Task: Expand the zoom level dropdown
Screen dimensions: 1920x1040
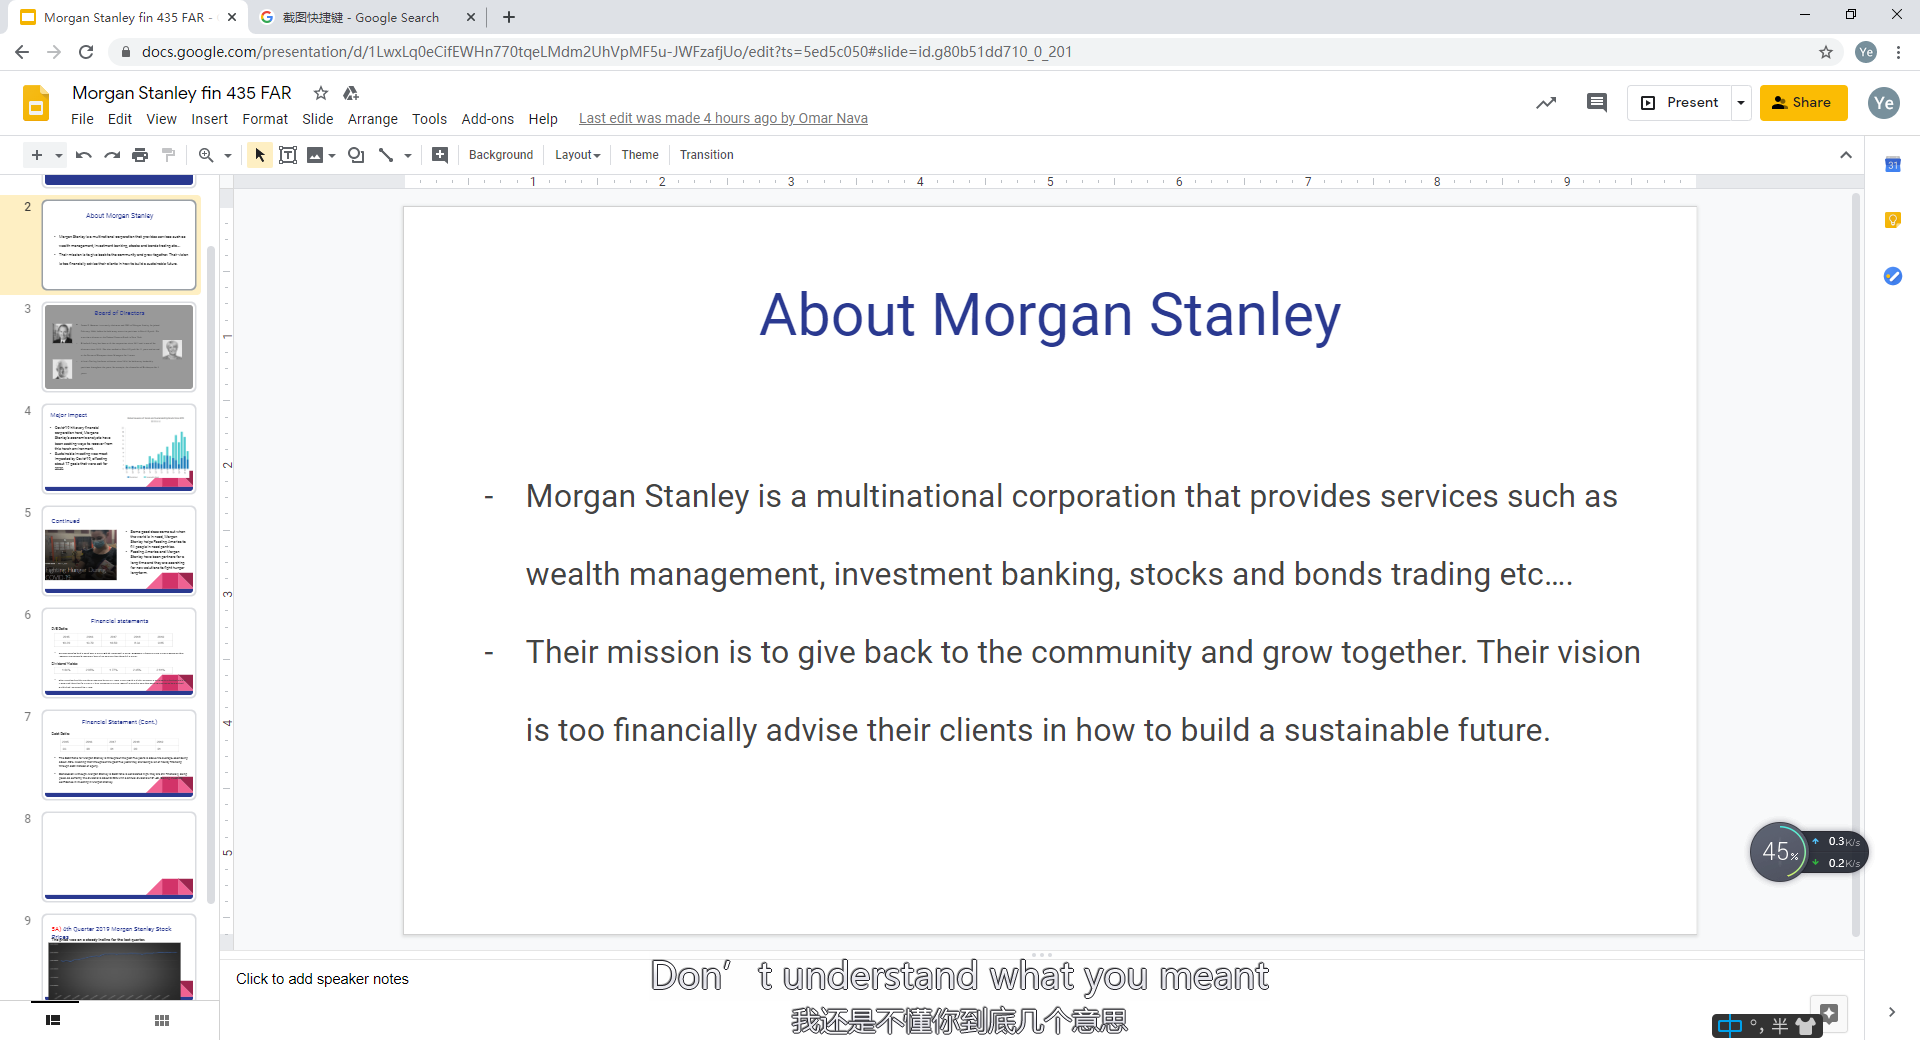Action: tap(228, 155)
